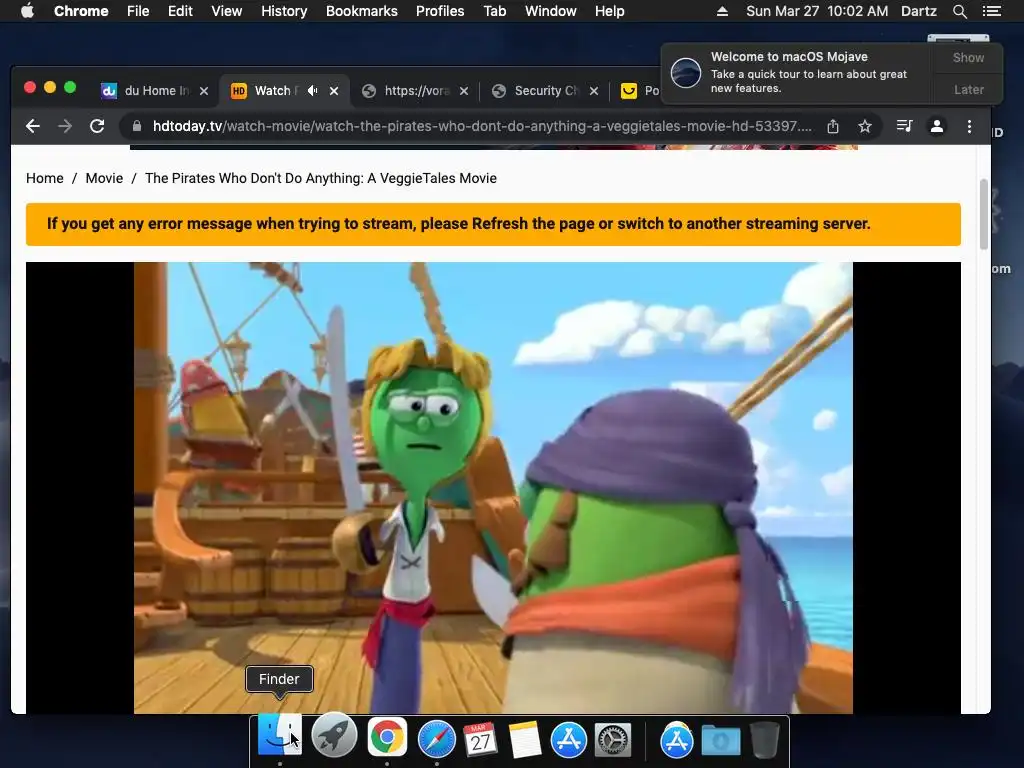The image size is (1024, 768).
Task: Open the Movie breadcrumb link
Action: tap(104, 178)
